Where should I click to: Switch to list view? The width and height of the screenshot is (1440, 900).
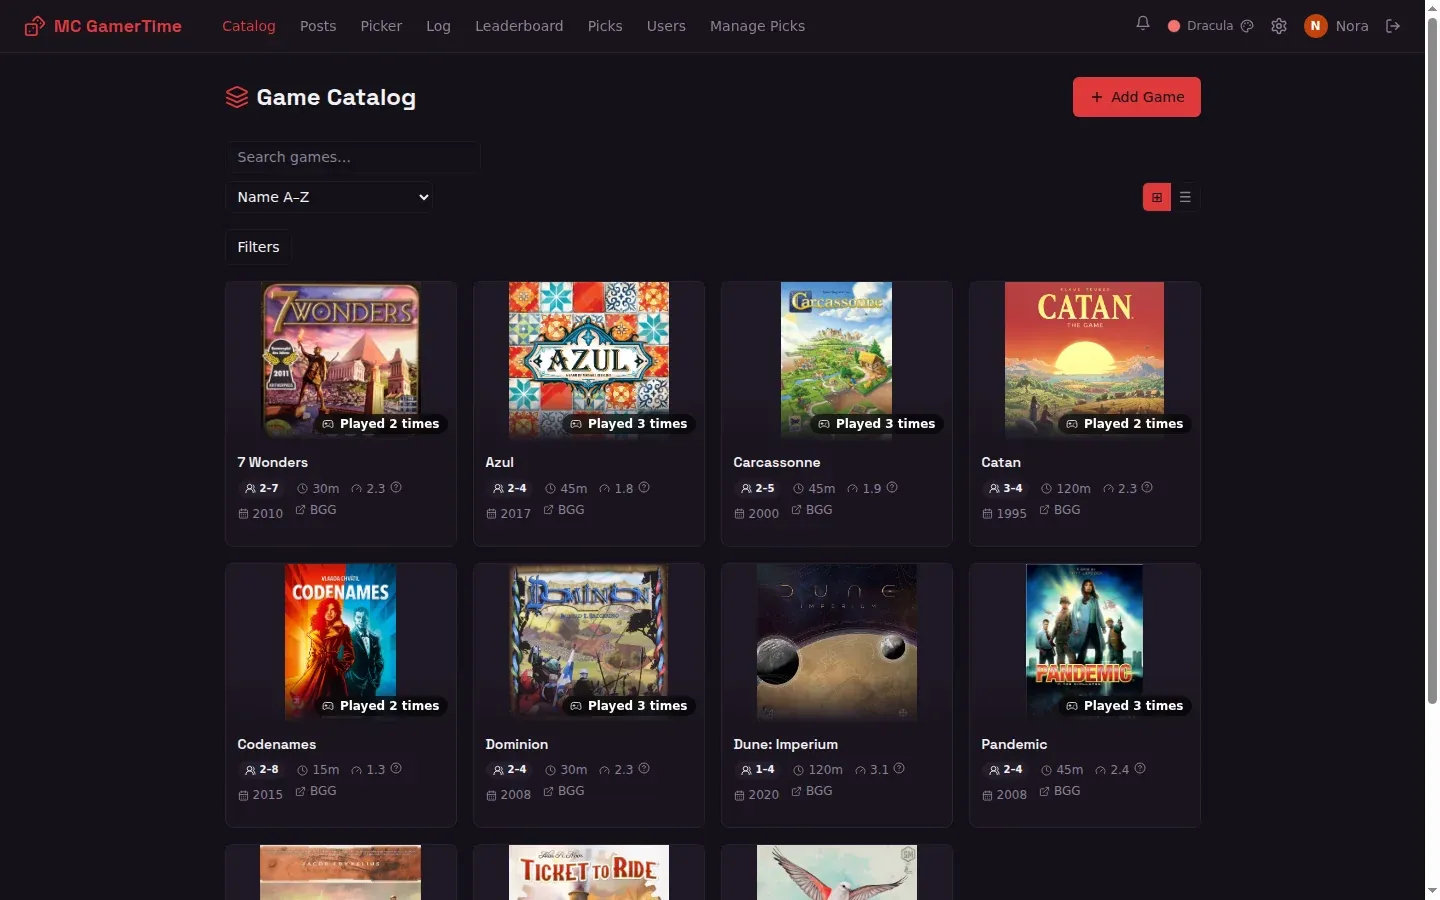point(1185,197)
